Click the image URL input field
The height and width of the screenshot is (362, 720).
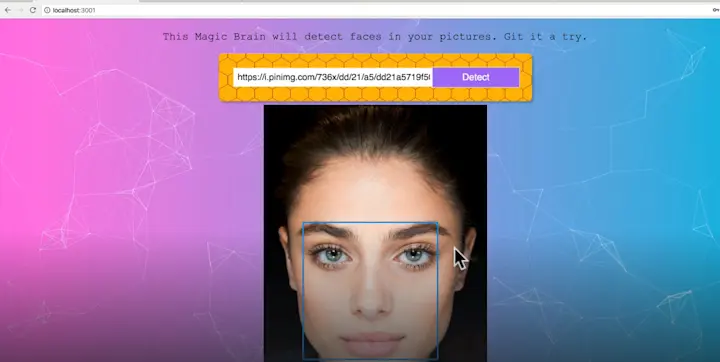tap(332, 77)
